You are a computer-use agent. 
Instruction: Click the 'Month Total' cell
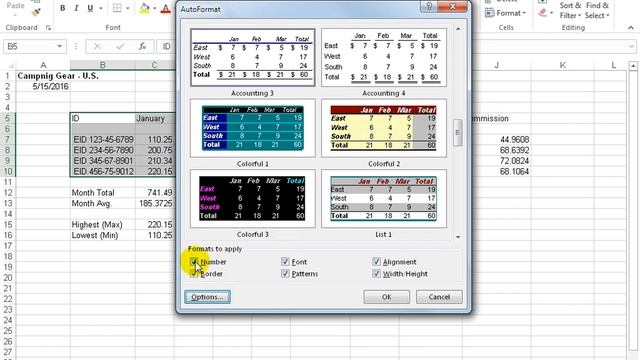(x=102, y=193)
